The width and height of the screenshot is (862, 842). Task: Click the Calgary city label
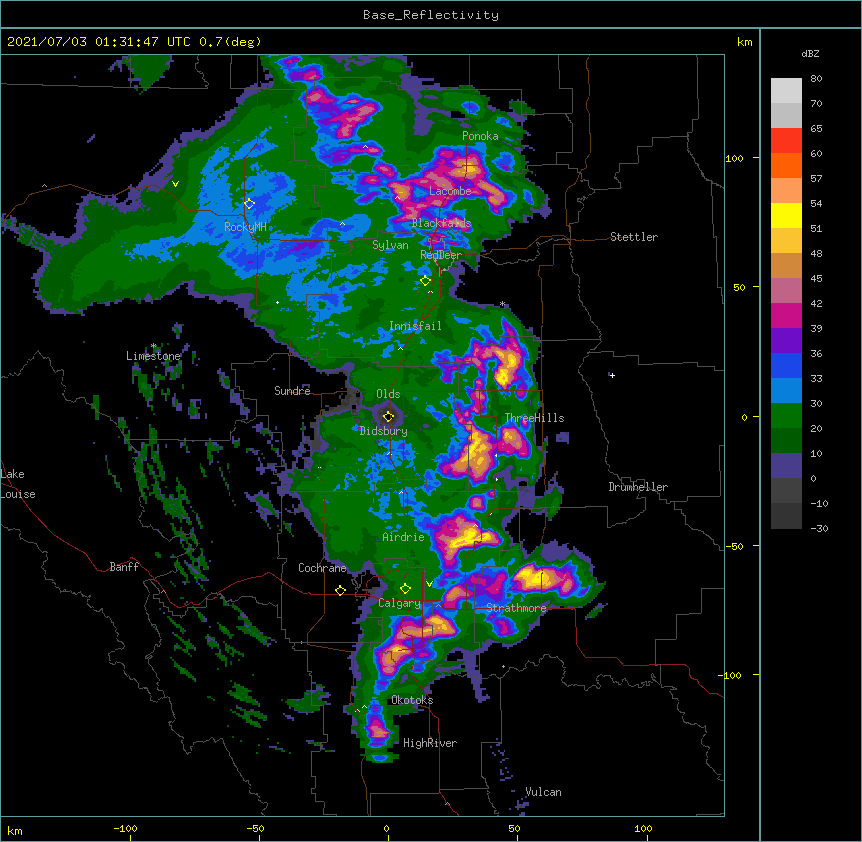click(400, 603)
